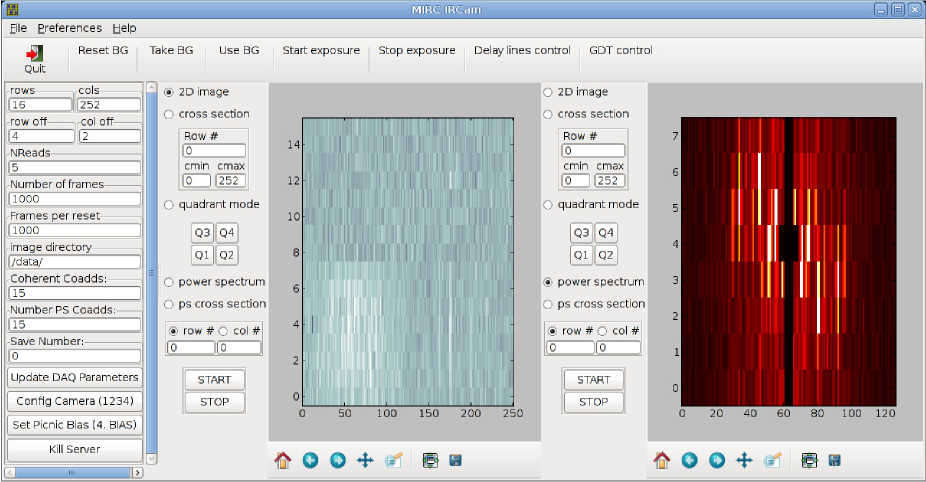The height and width of the screenshot is (482, 926).
Task: Open the Help menu
Action: (x=124, y=28)
